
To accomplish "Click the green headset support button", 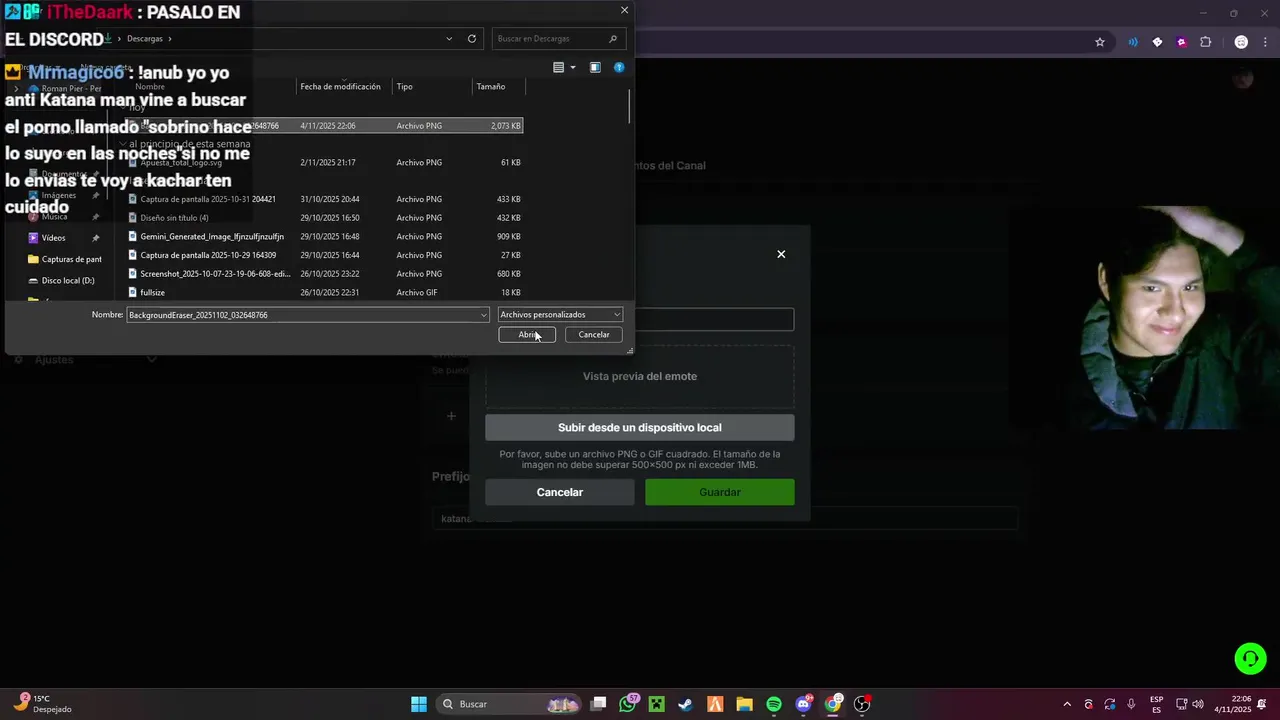I will [1250, 658].
